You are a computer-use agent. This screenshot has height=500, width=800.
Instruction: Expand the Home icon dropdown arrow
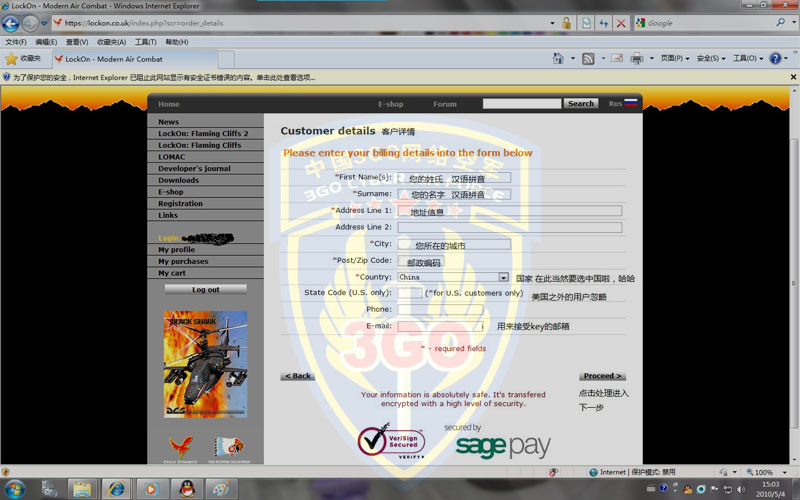pos(572,58)
